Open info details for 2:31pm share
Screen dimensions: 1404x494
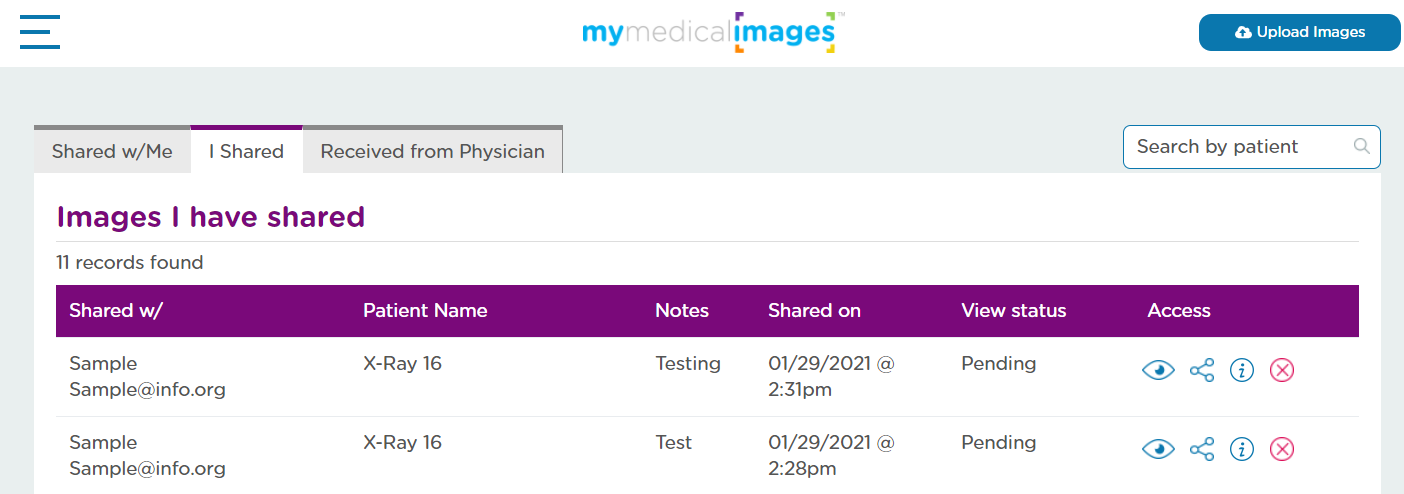1242,371
